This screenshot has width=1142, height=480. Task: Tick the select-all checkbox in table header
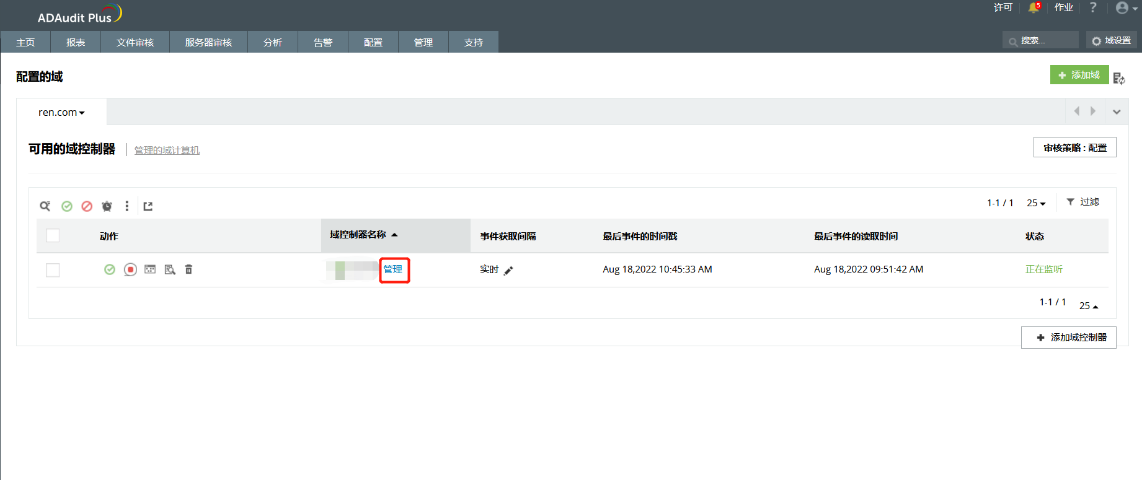coord(53,235)
